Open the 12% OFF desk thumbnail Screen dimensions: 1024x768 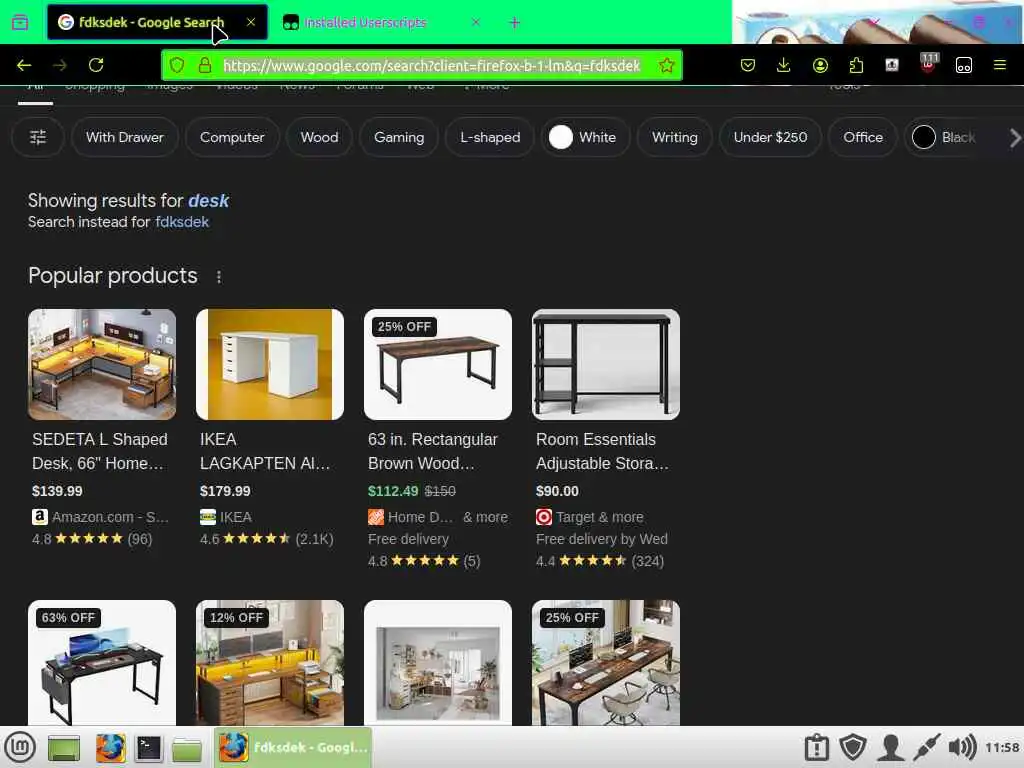click(270, 662)
